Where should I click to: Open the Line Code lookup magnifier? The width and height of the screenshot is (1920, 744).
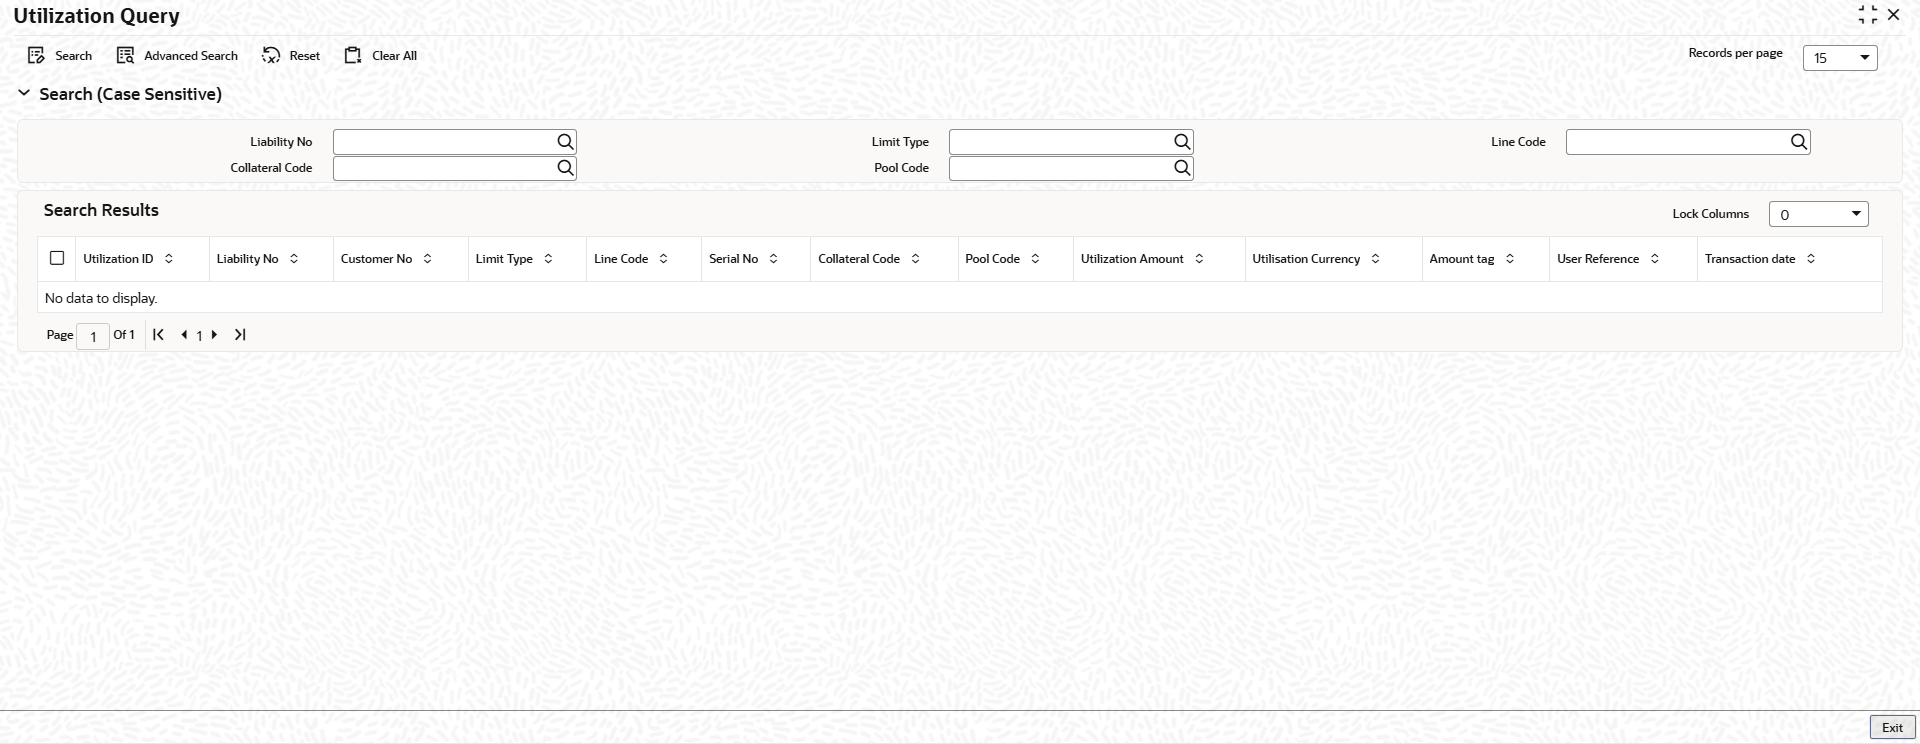click(1799, 142)
